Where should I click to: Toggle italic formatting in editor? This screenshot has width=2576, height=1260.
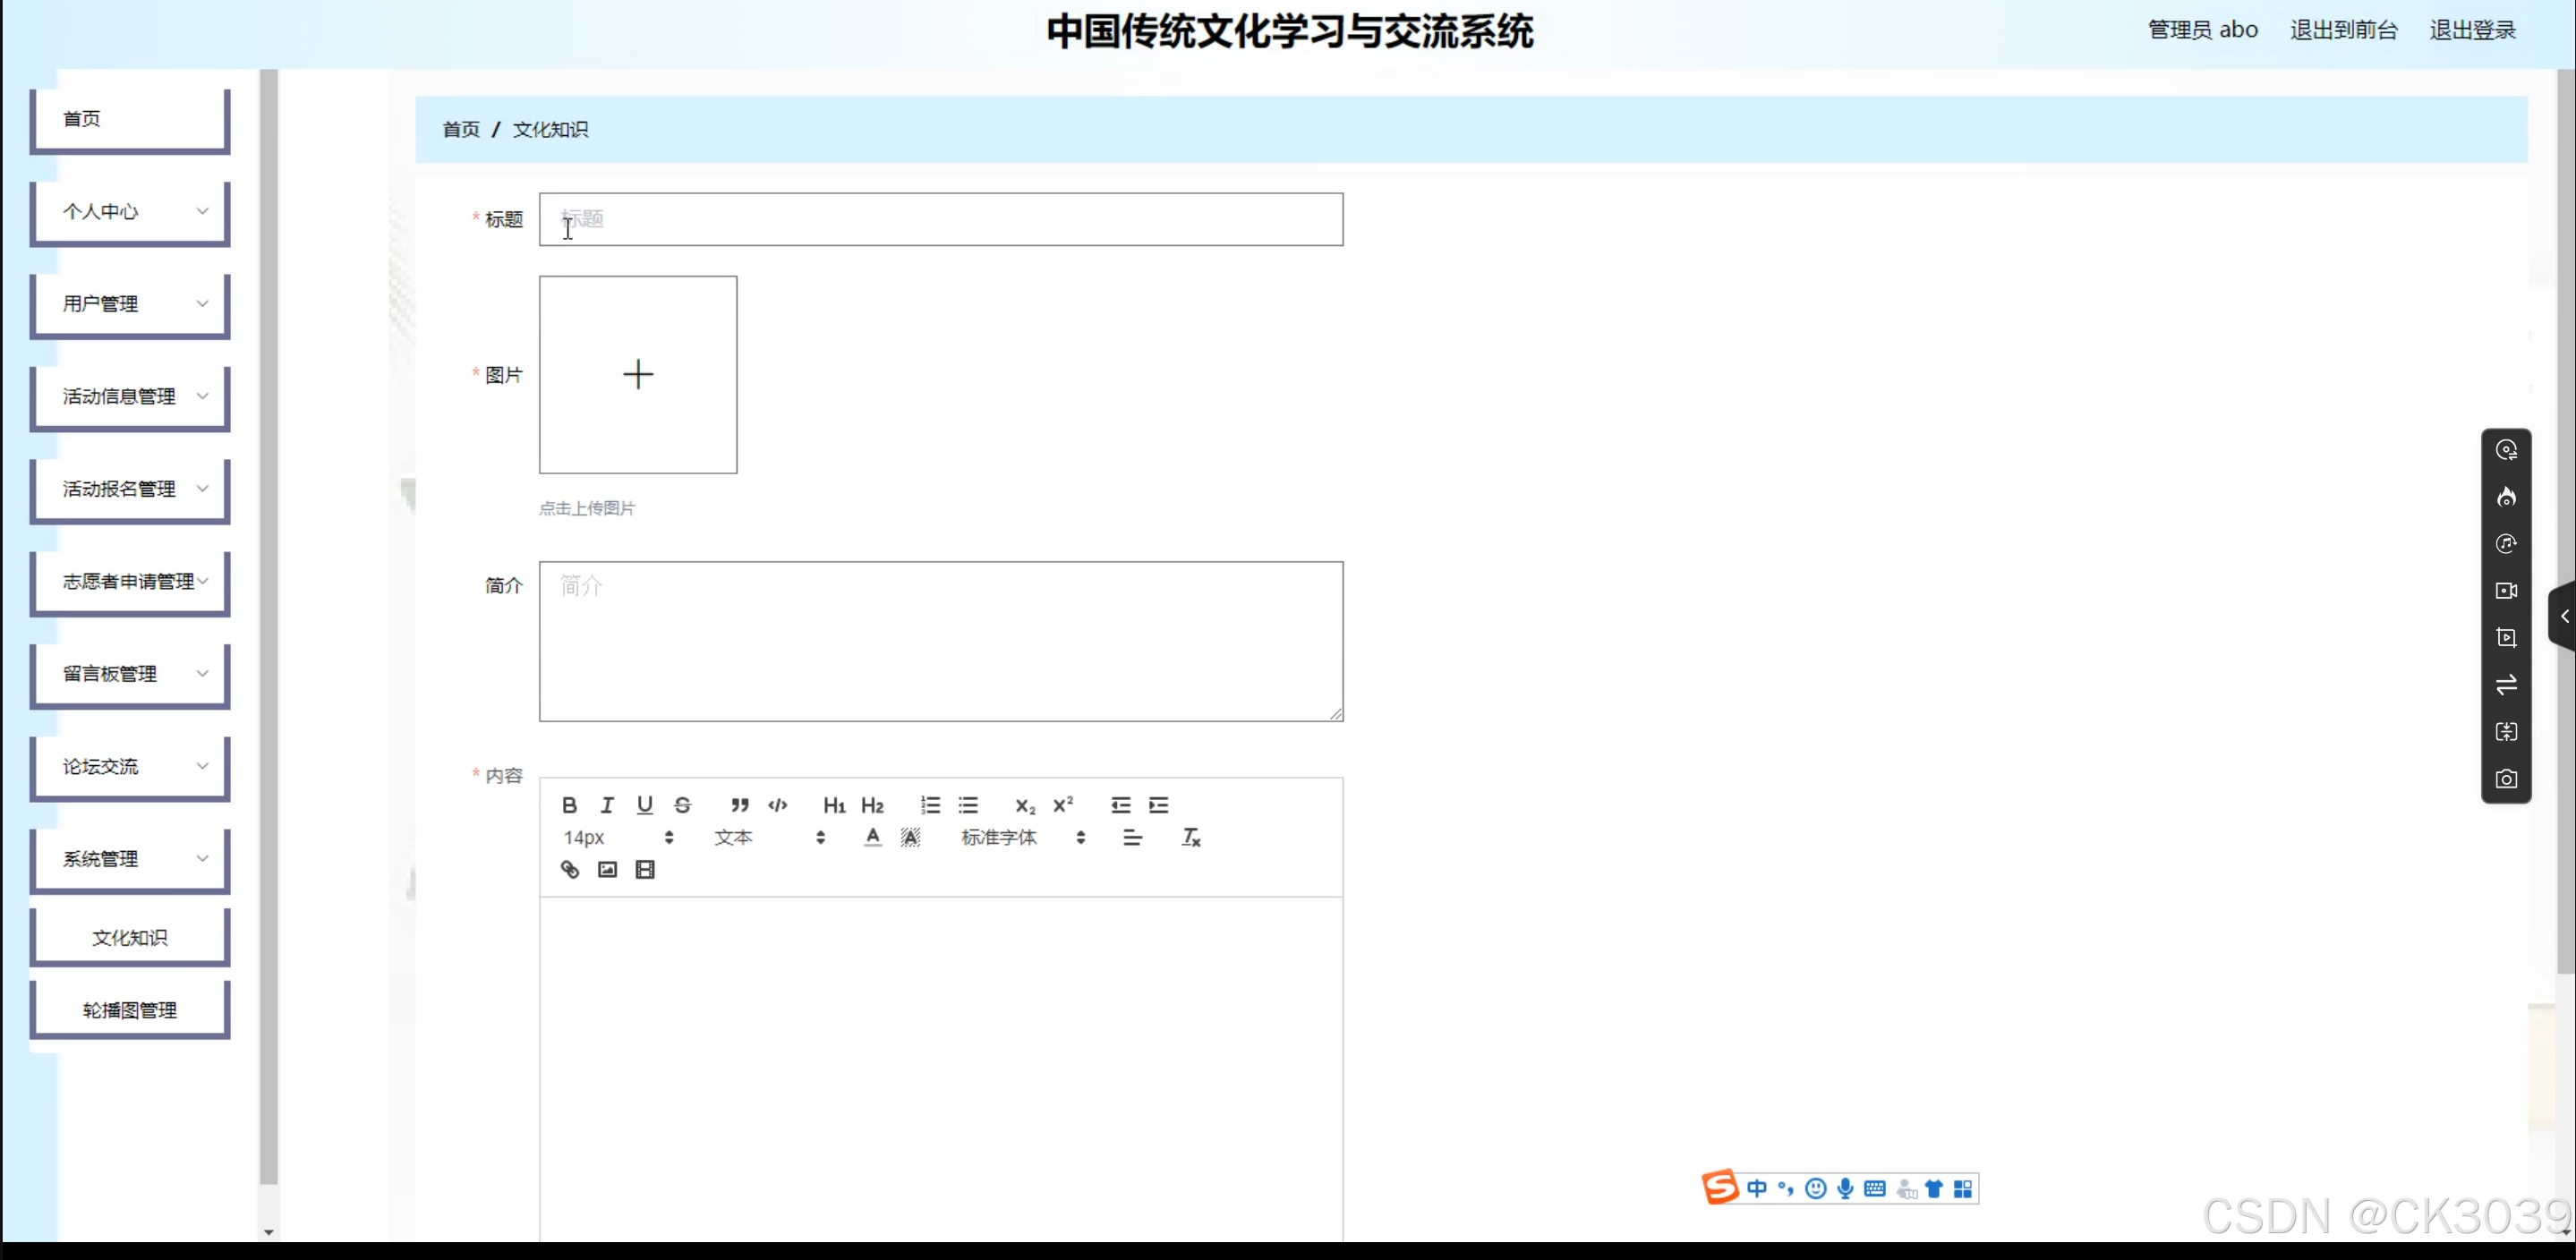607,805
